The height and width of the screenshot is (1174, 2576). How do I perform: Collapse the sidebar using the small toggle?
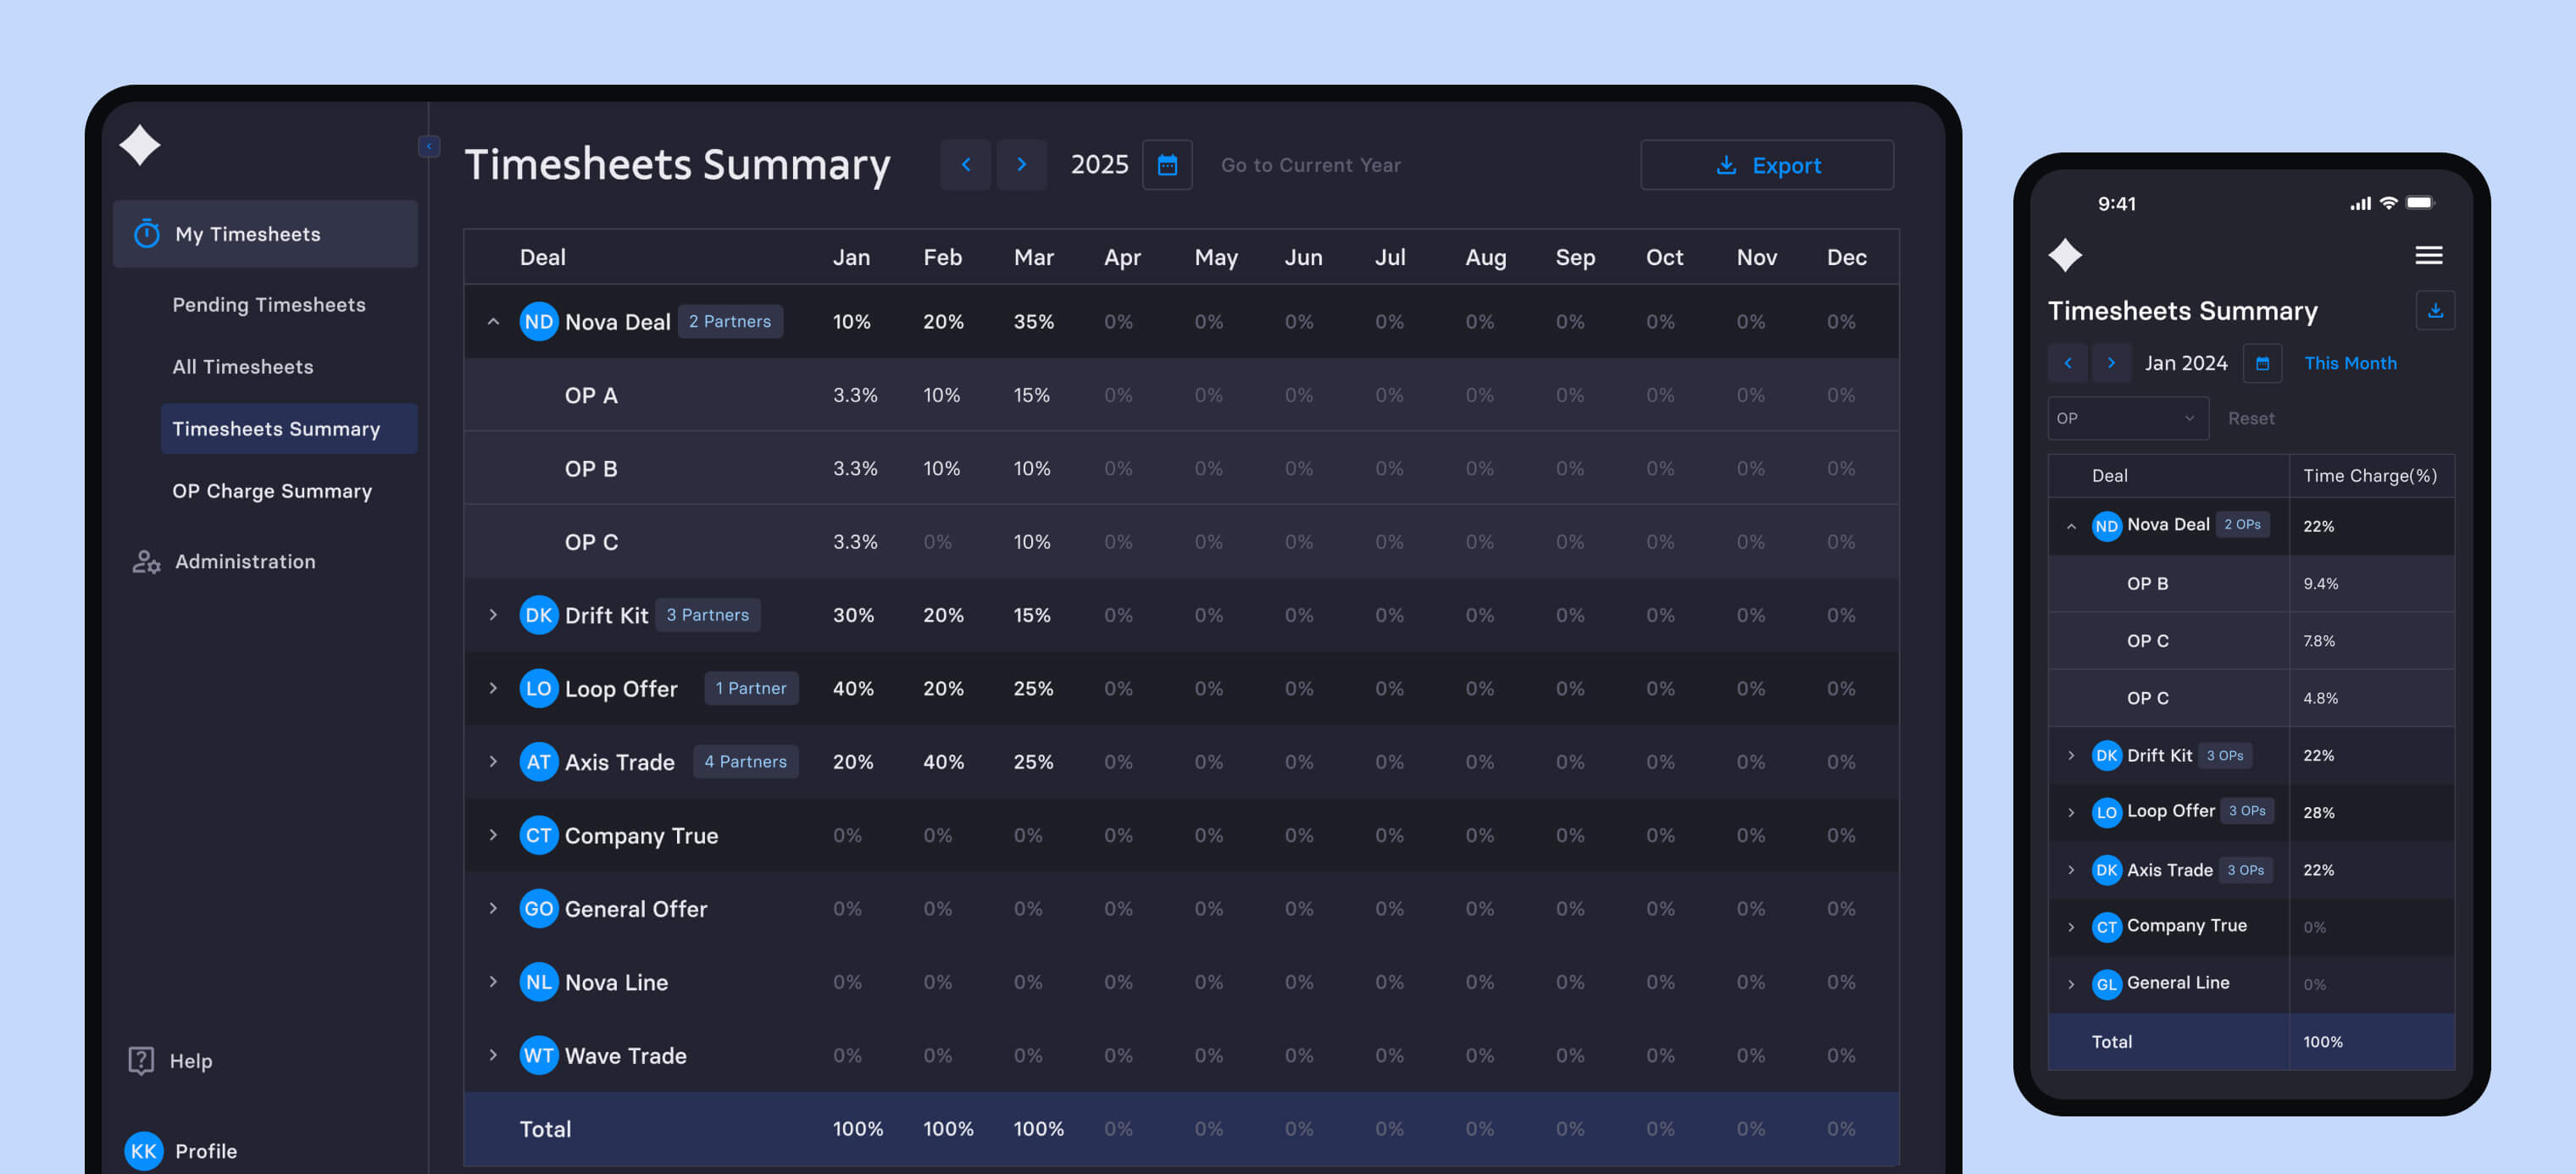tap(429, 147)
